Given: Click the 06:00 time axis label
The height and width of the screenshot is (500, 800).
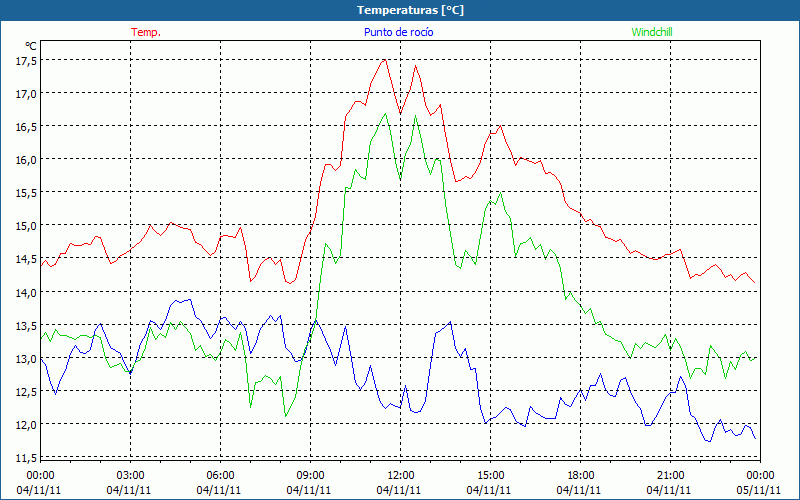Looking at the screenshot, I should (220, 476).
